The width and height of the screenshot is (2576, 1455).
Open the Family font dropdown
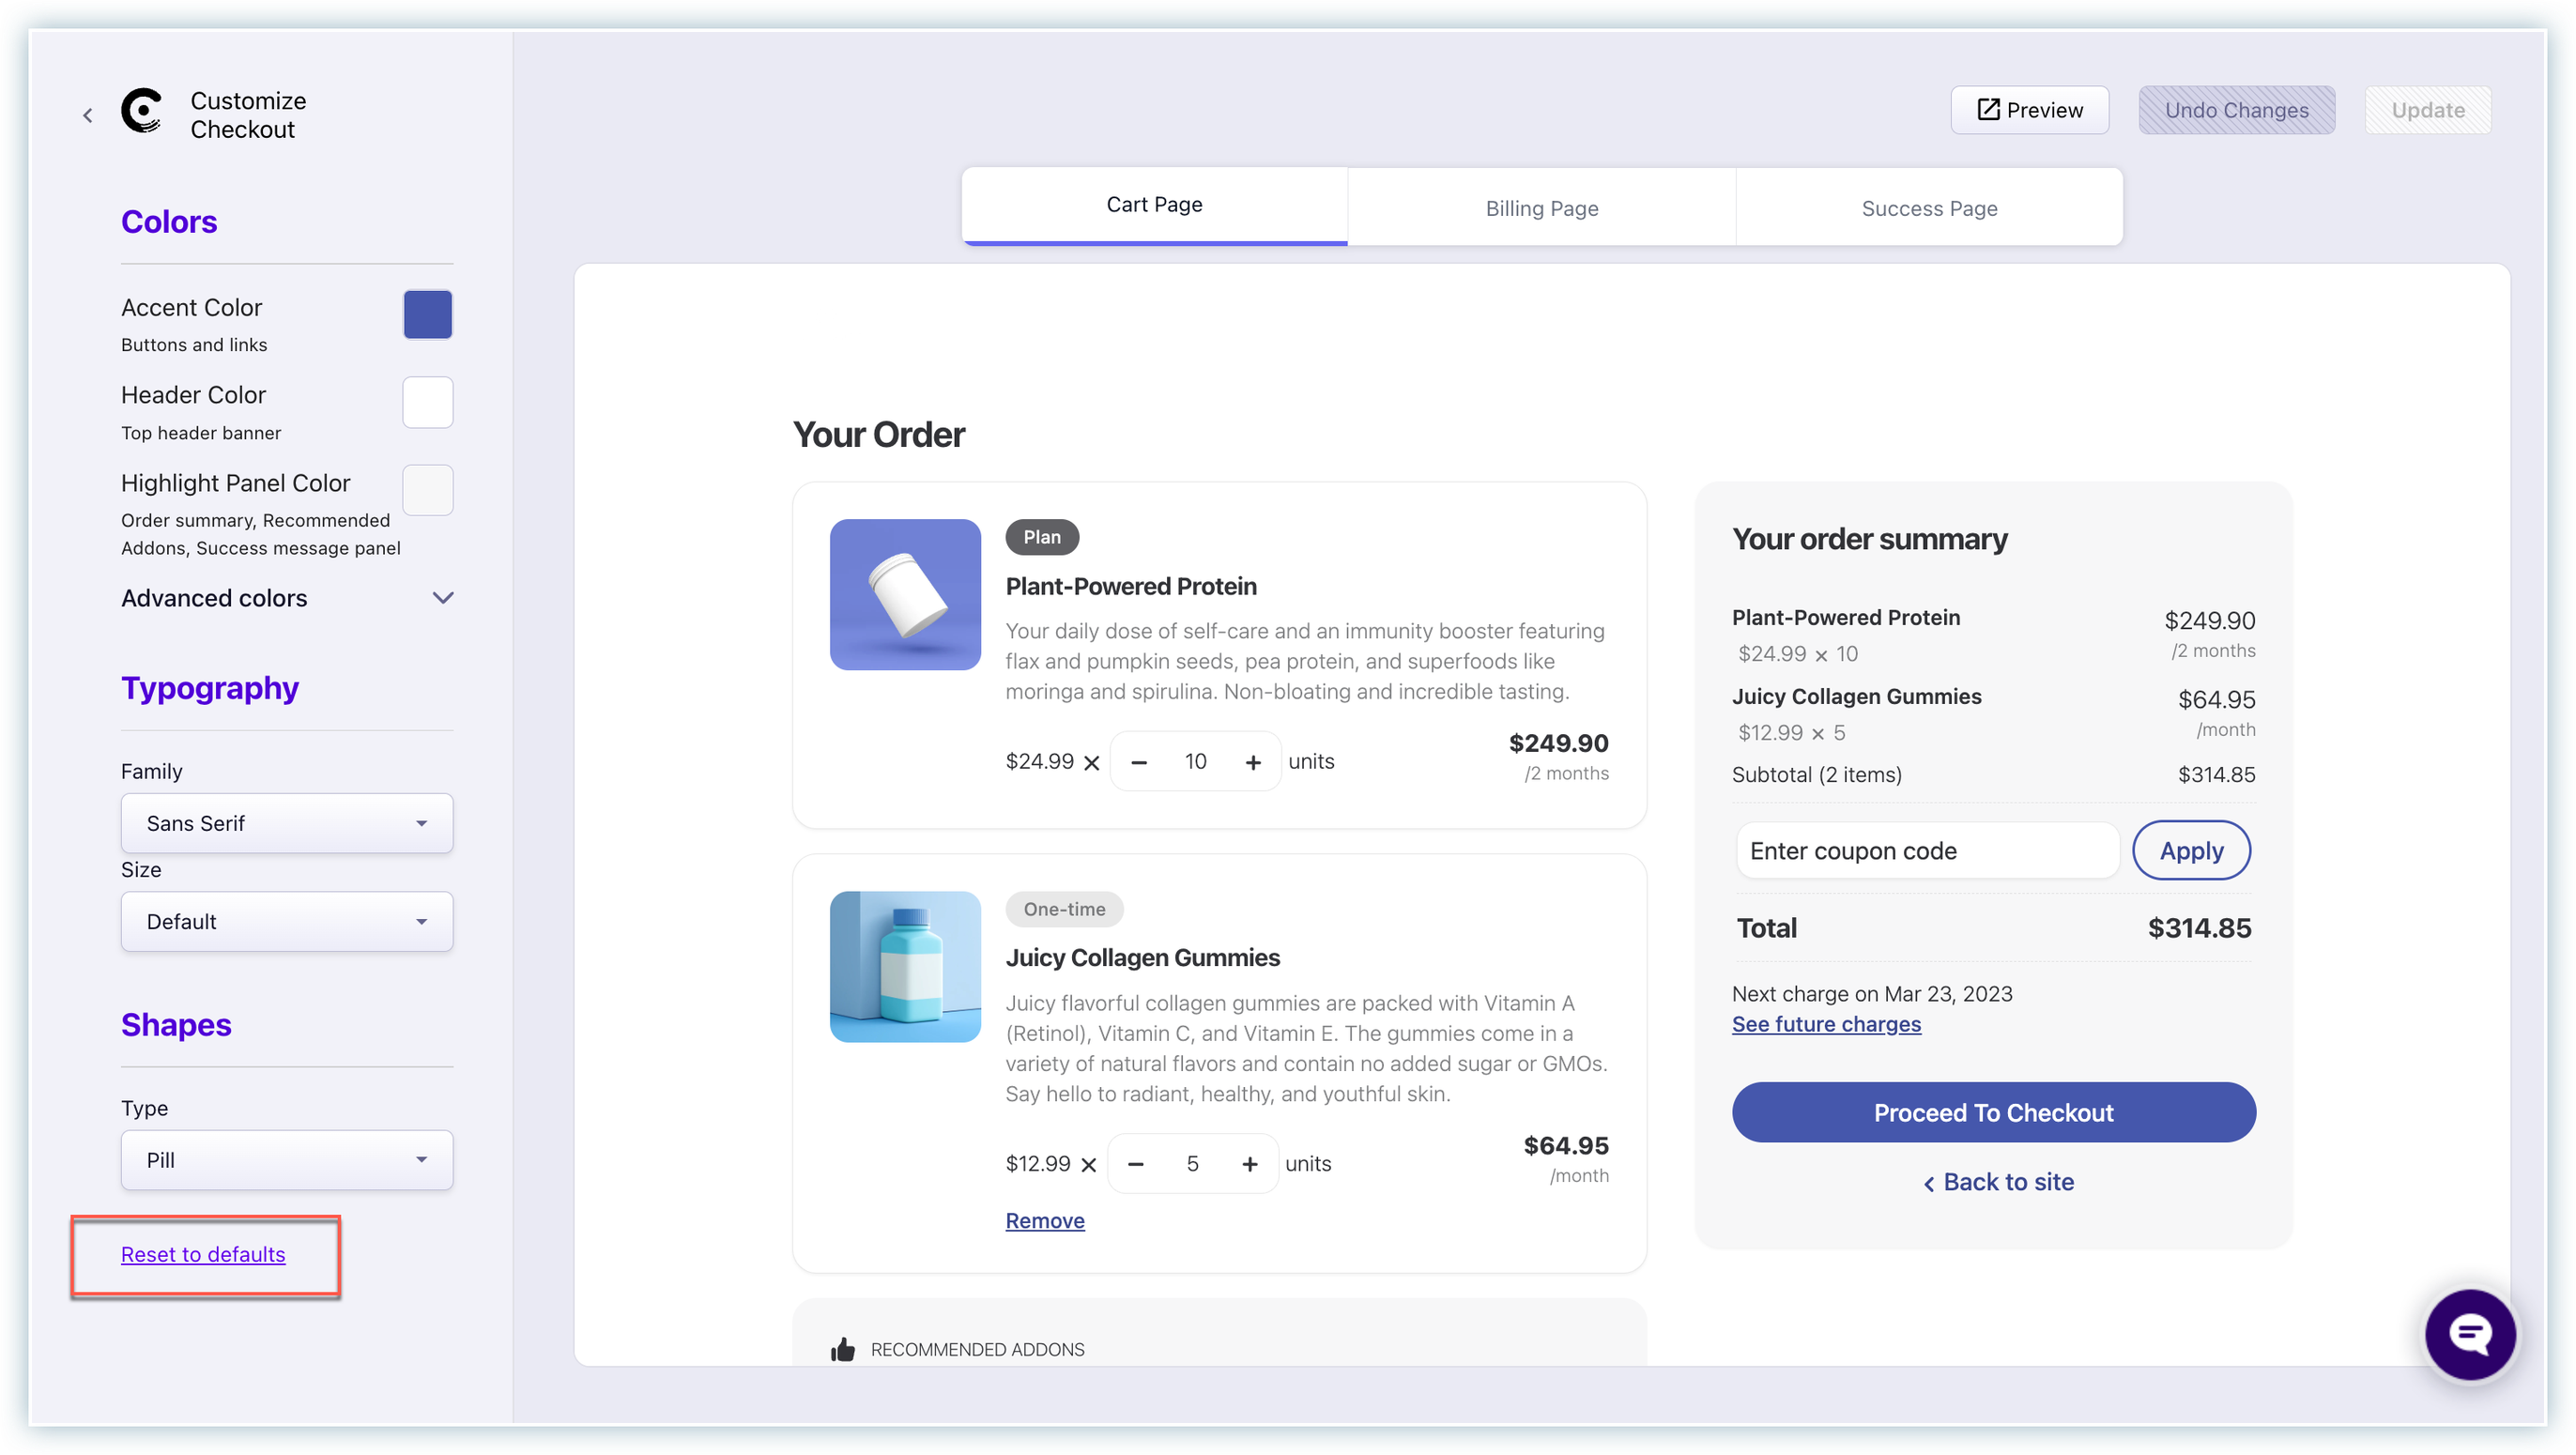click(x=287, y=823)
